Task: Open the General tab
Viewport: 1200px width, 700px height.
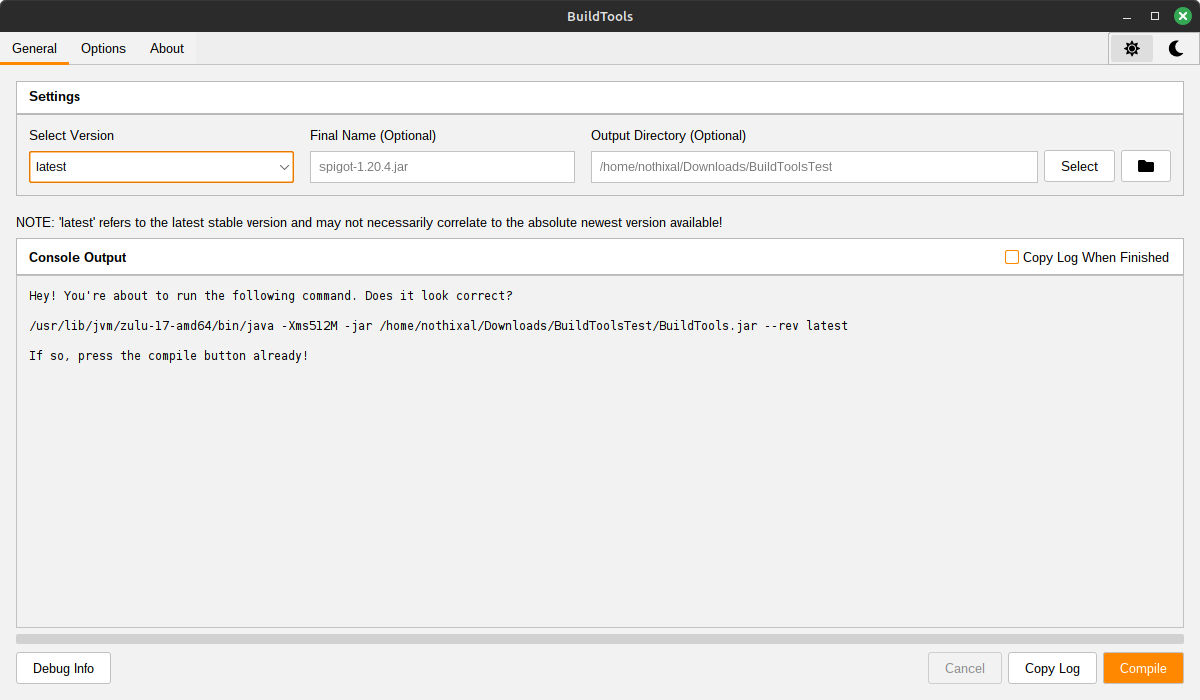Action: 34,48
